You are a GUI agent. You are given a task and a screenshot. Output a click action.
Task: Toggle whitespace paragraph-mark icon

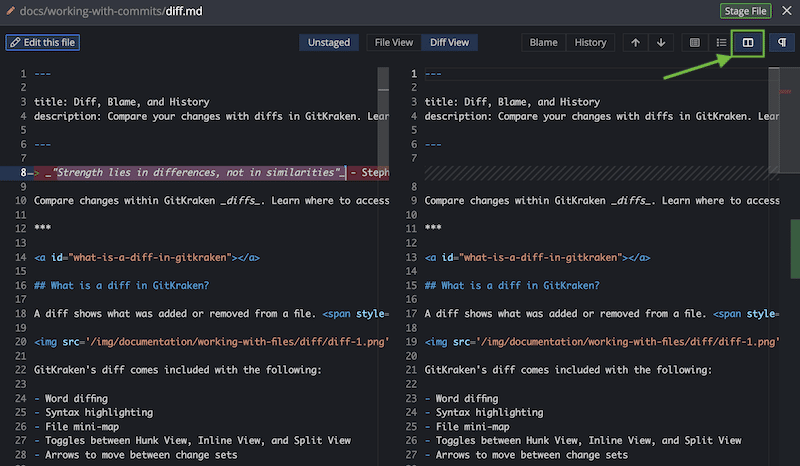pos(781,42)
